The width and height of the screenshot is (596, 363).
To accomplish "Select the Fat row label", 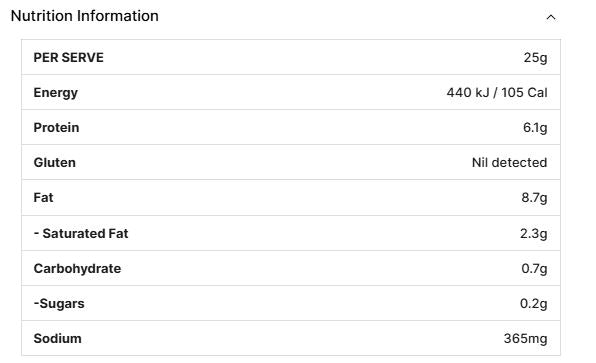I will 43,197.
